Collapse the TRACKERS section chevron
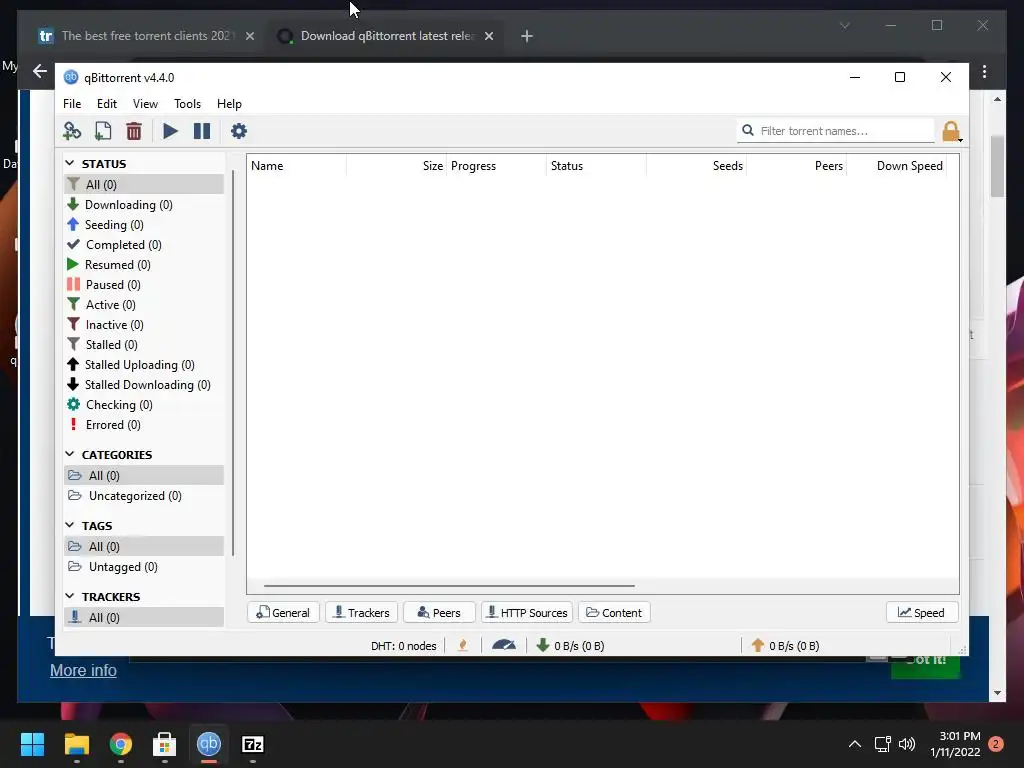This screenshot has height=768, width=1024. [70, 596]
